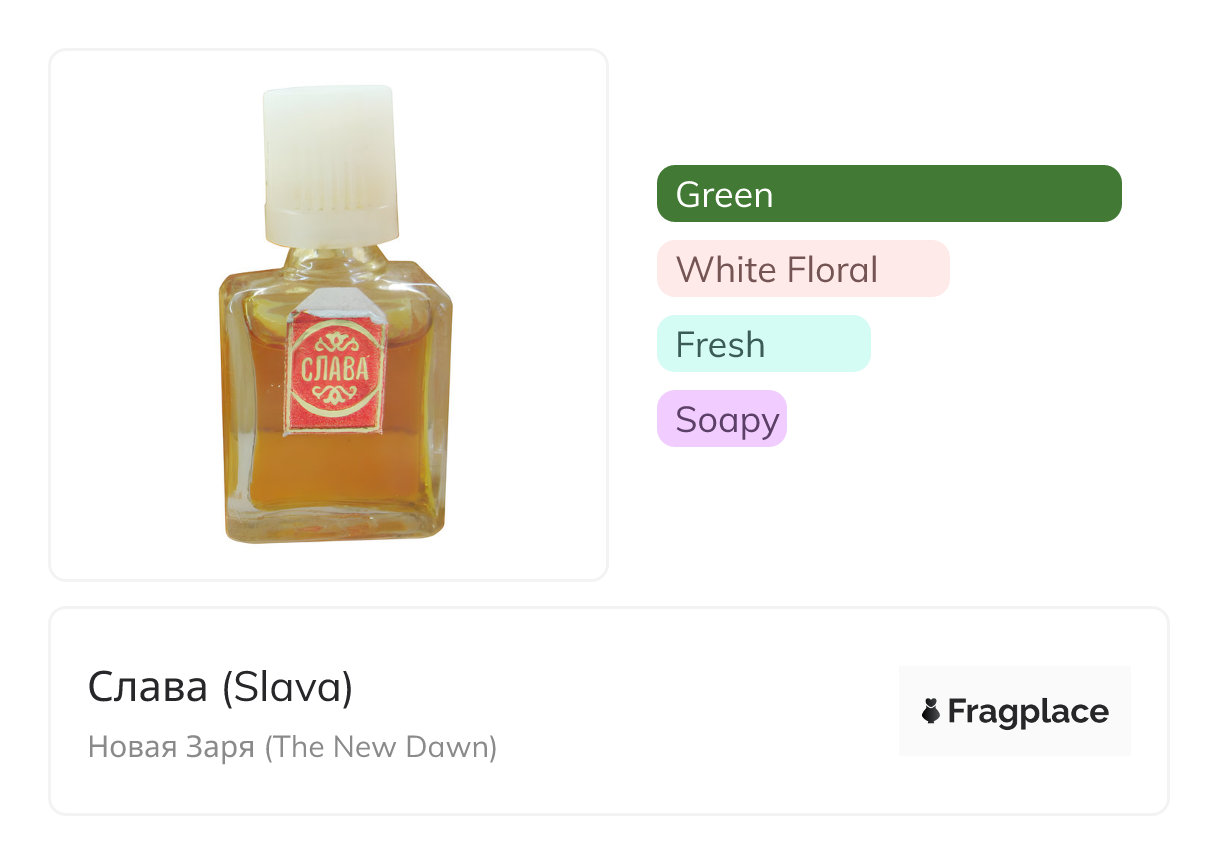Screen dimensions: 1218x864
Task: Click "The New Dawn" English brand name
Action: [x=380, y=747]
